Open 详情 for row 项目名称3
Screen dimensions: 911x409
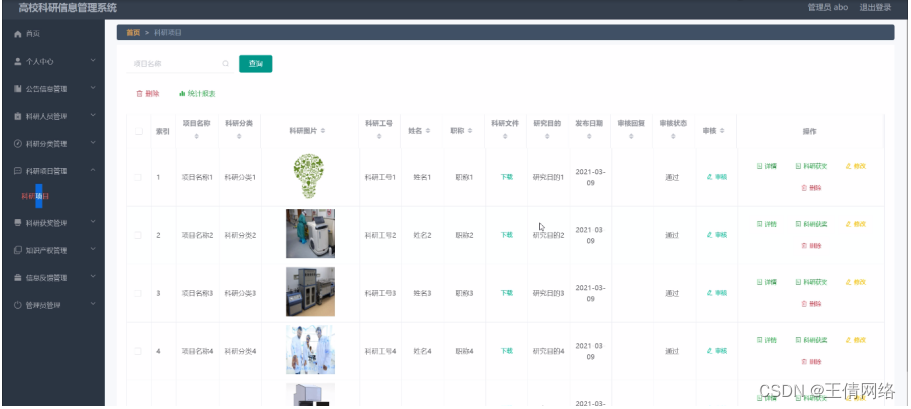[767, 282]
